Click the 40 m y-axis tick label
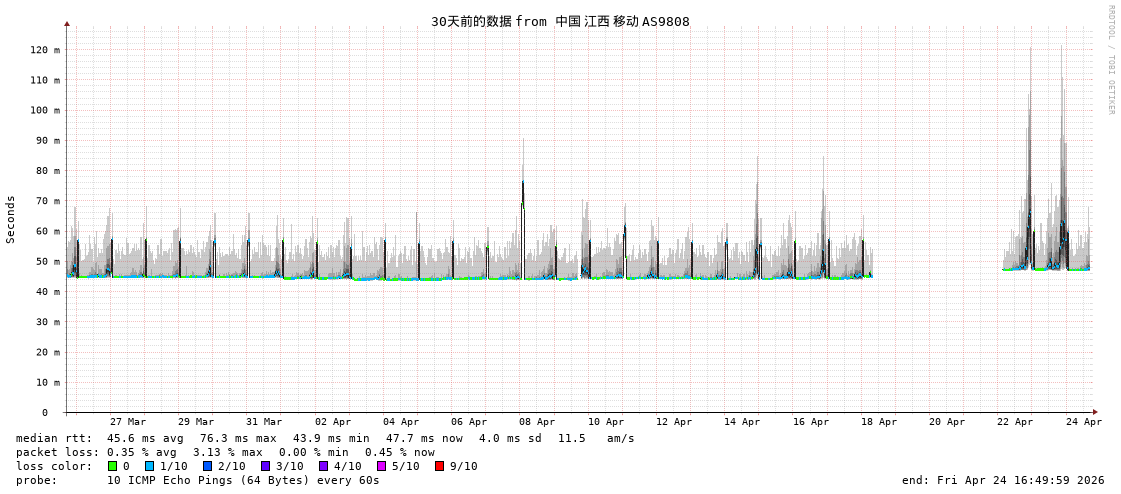The width and height of the screenshot is (1121, 494). pyautogui.click(x=47, y=292)
